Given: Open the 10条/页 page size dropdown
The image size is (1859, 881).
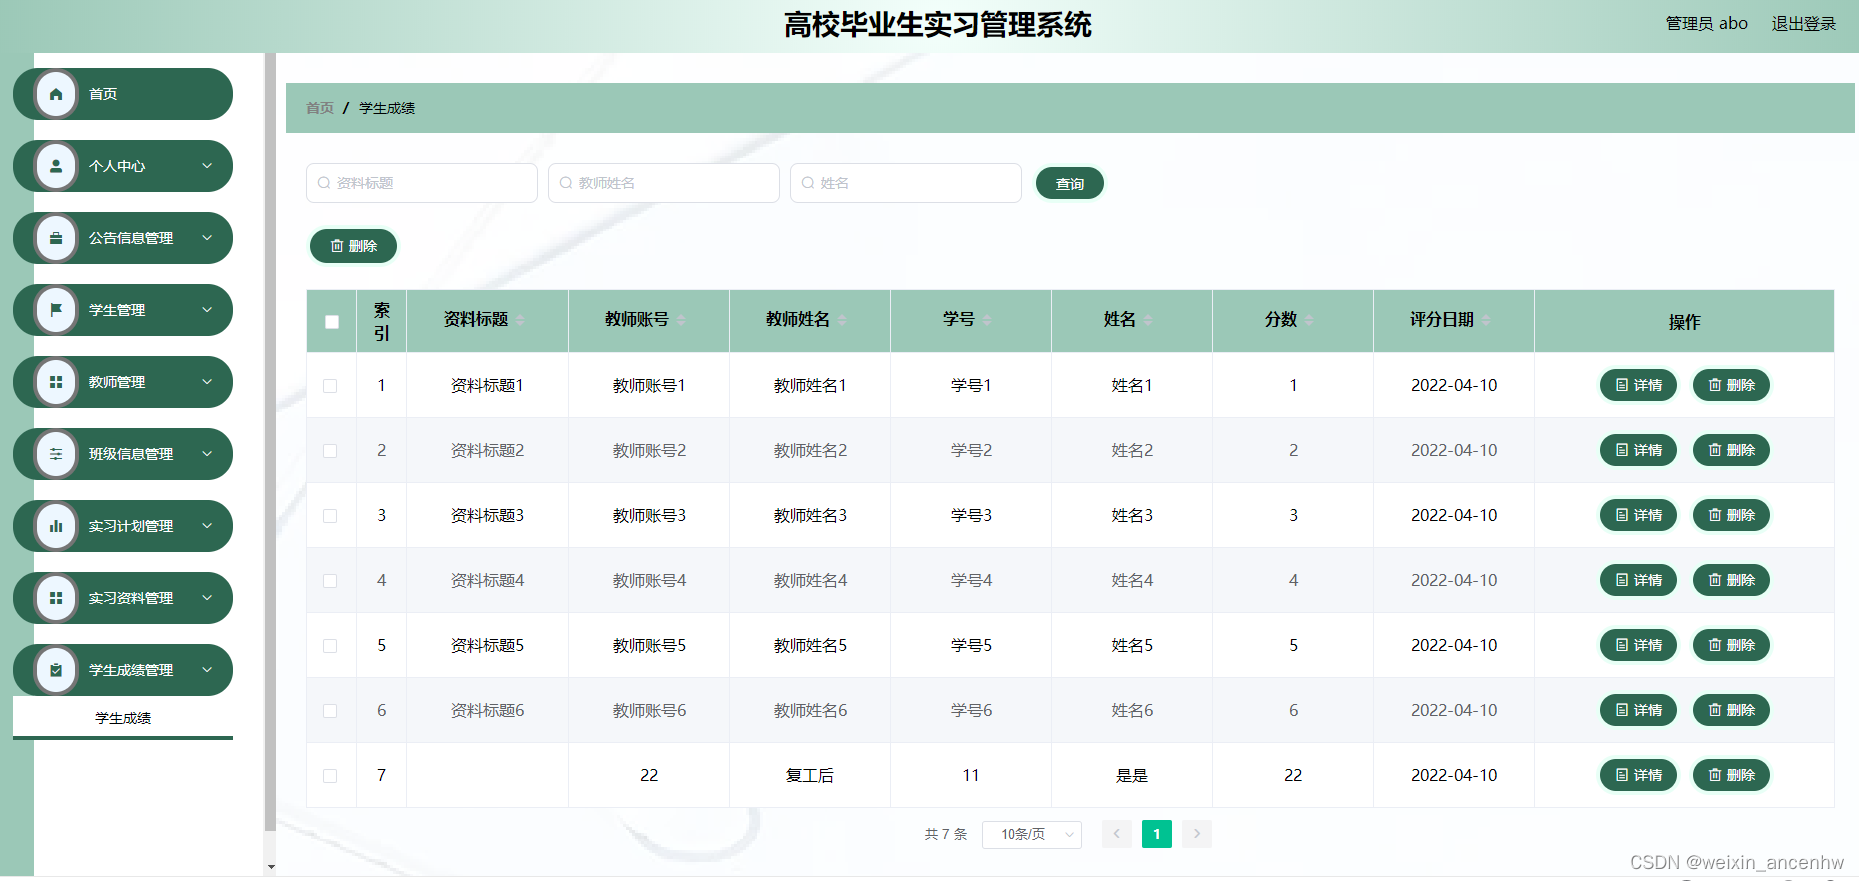Looking at the screenshot, I should 1032,834.
